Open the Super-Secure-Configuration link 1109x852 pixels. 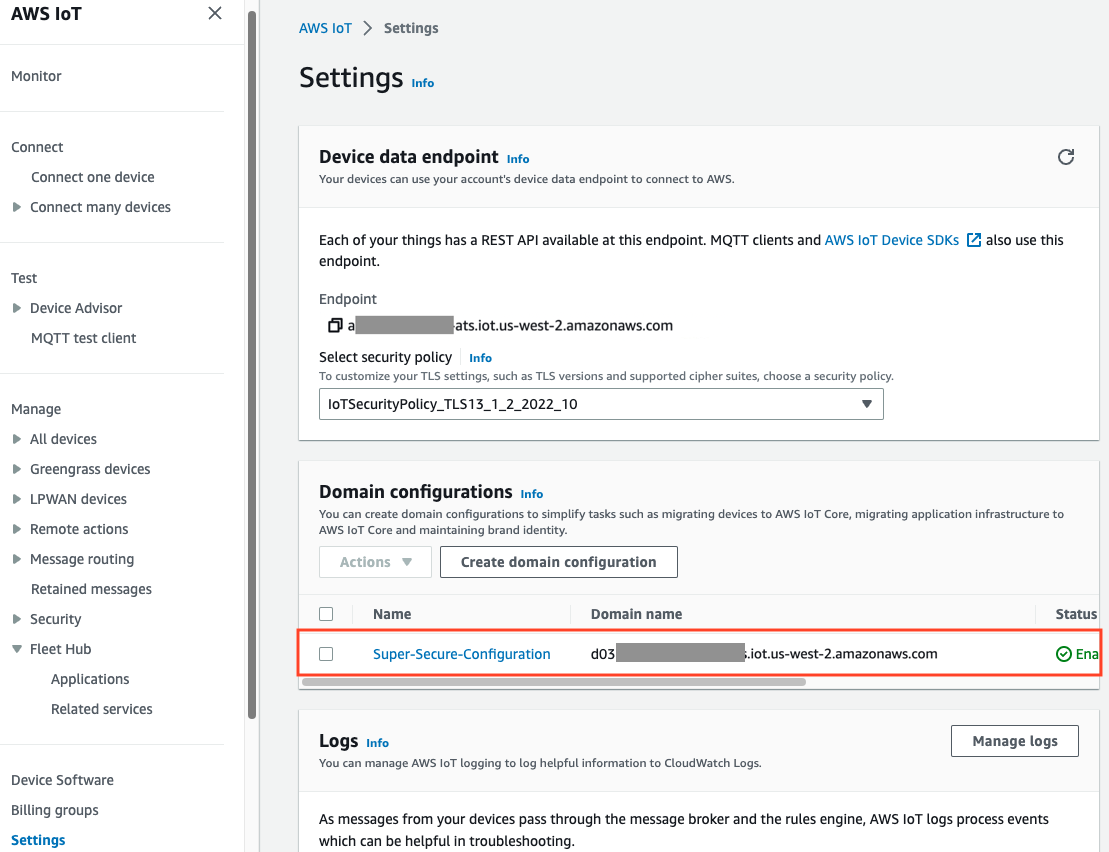coord(462,654)
